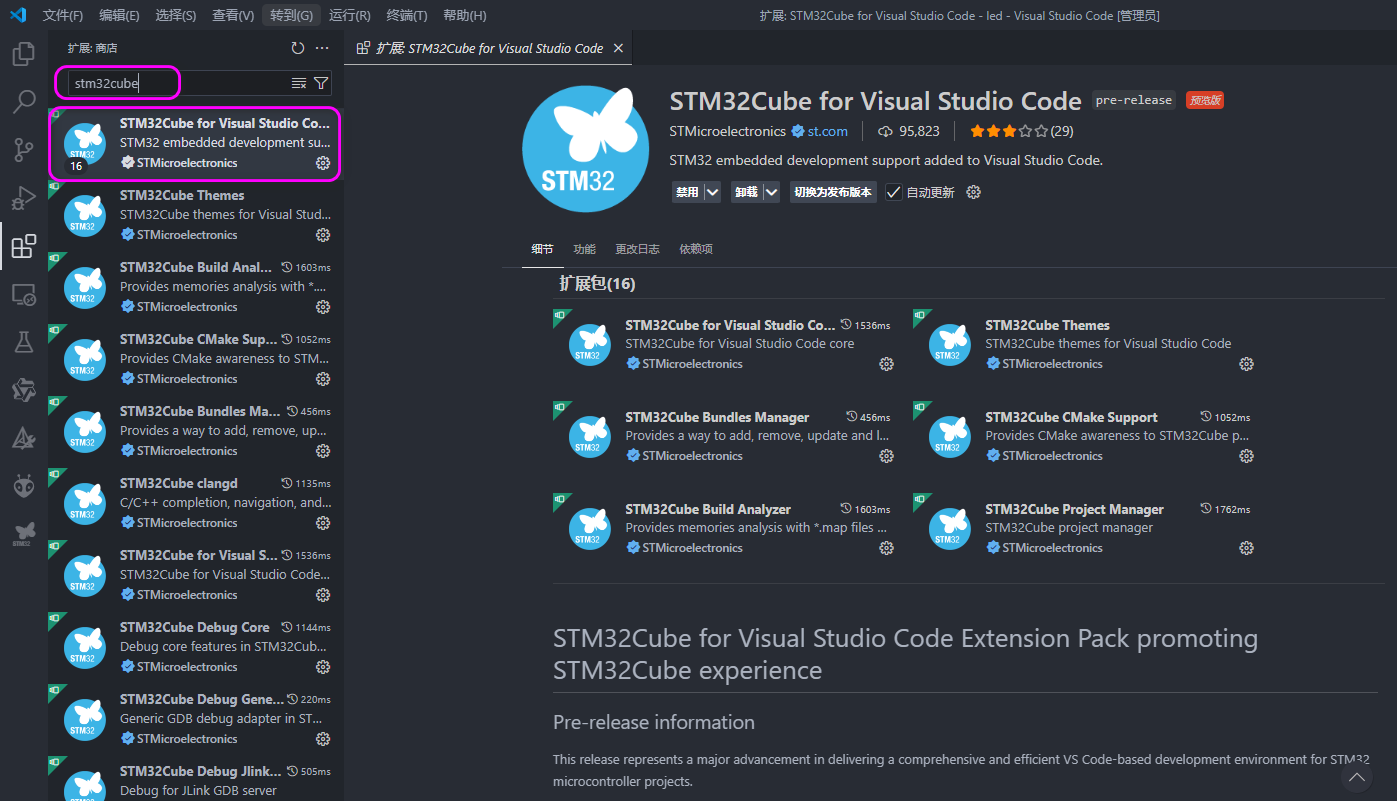Image resolution: width=1397 pixels, height=801 pixels.
Task: Open the Run and Debug view
Action: click(x=24, y=198)
